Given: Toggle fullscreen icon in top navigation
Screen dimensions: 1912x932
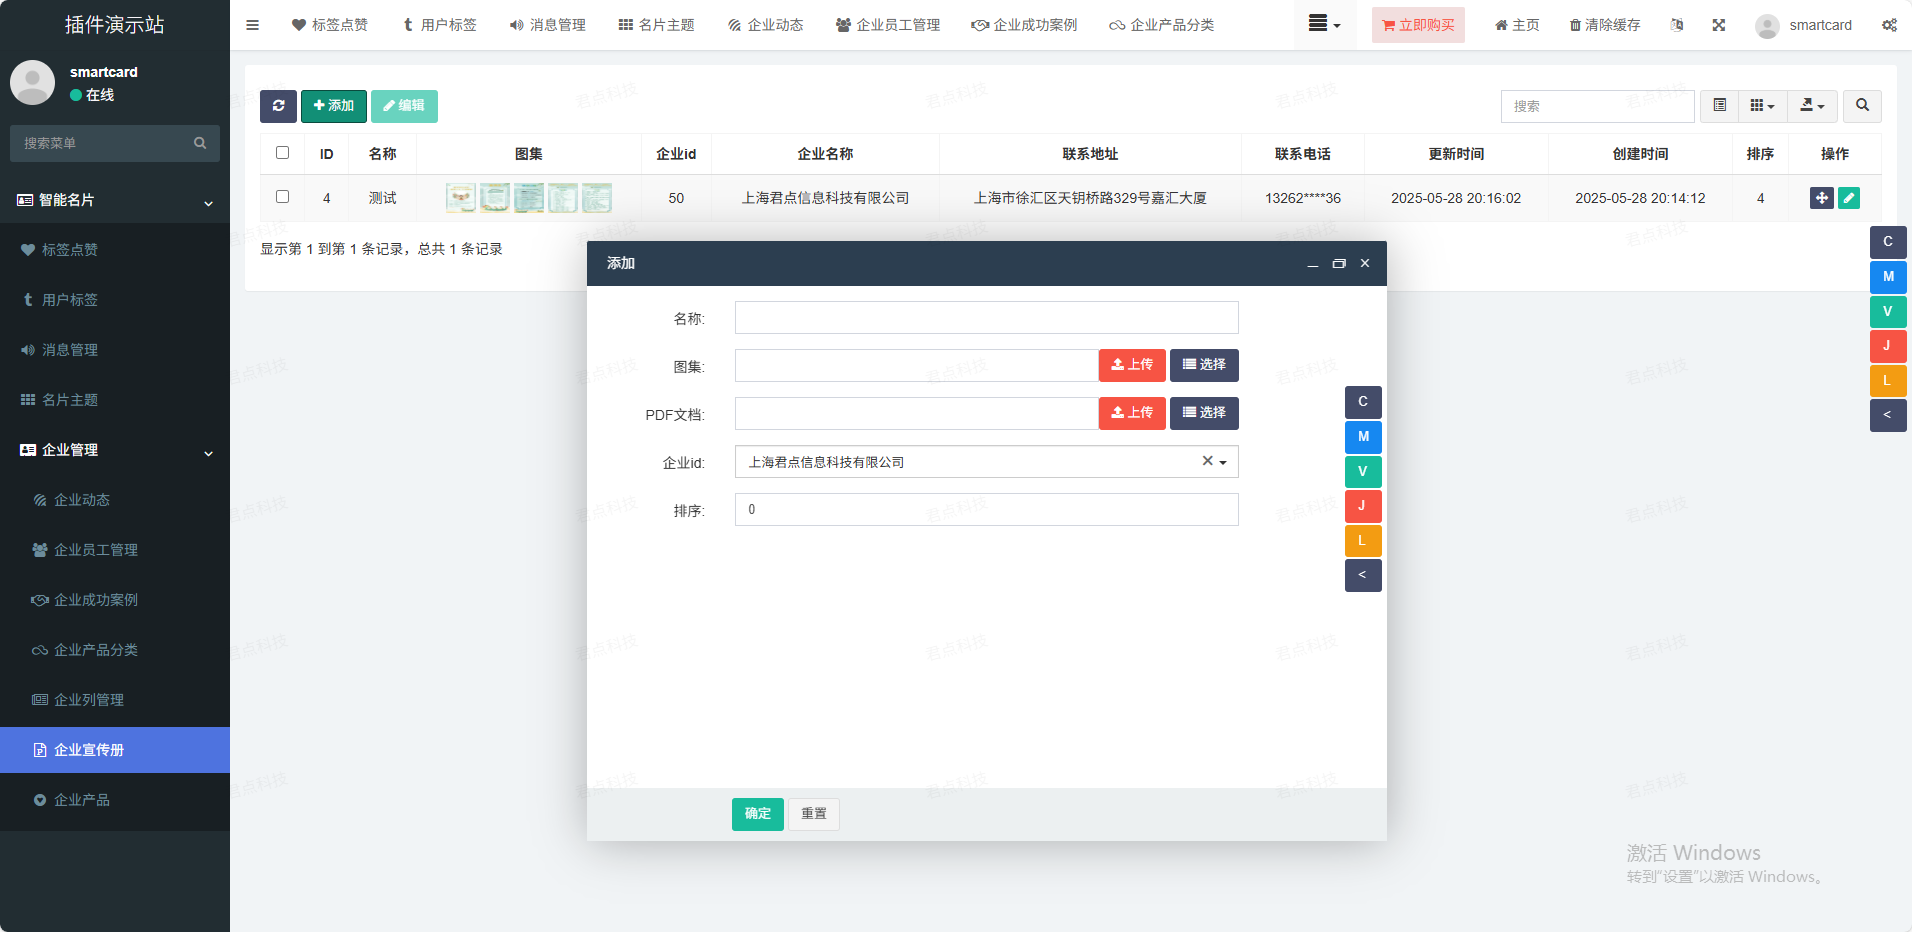Looking at the screenshot, I should tap(1718, 25).
